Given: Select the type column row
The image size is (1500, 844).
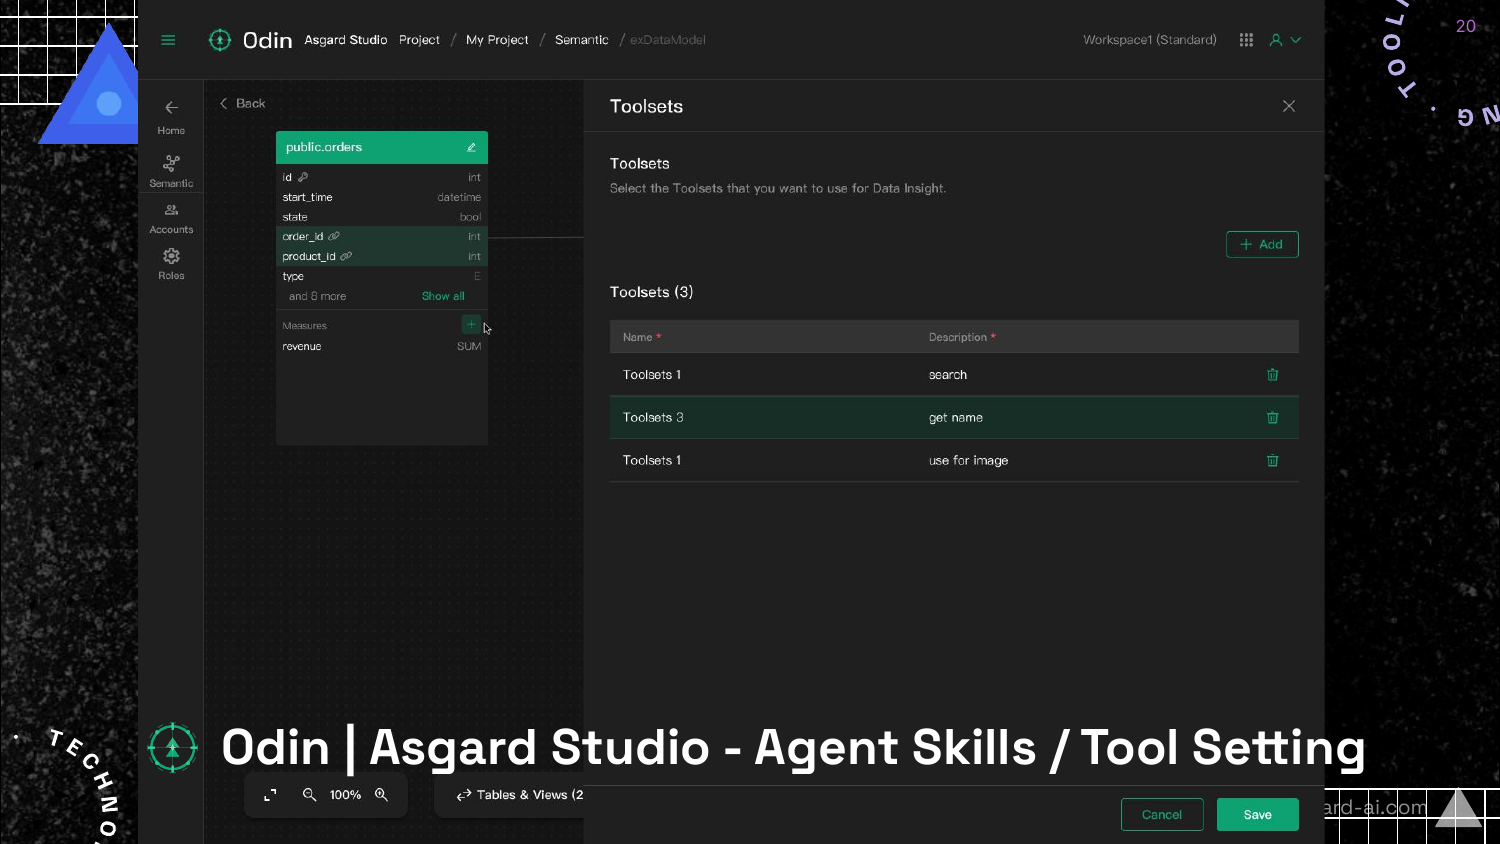Looking at the screenshot, I should tap(382, 276).
